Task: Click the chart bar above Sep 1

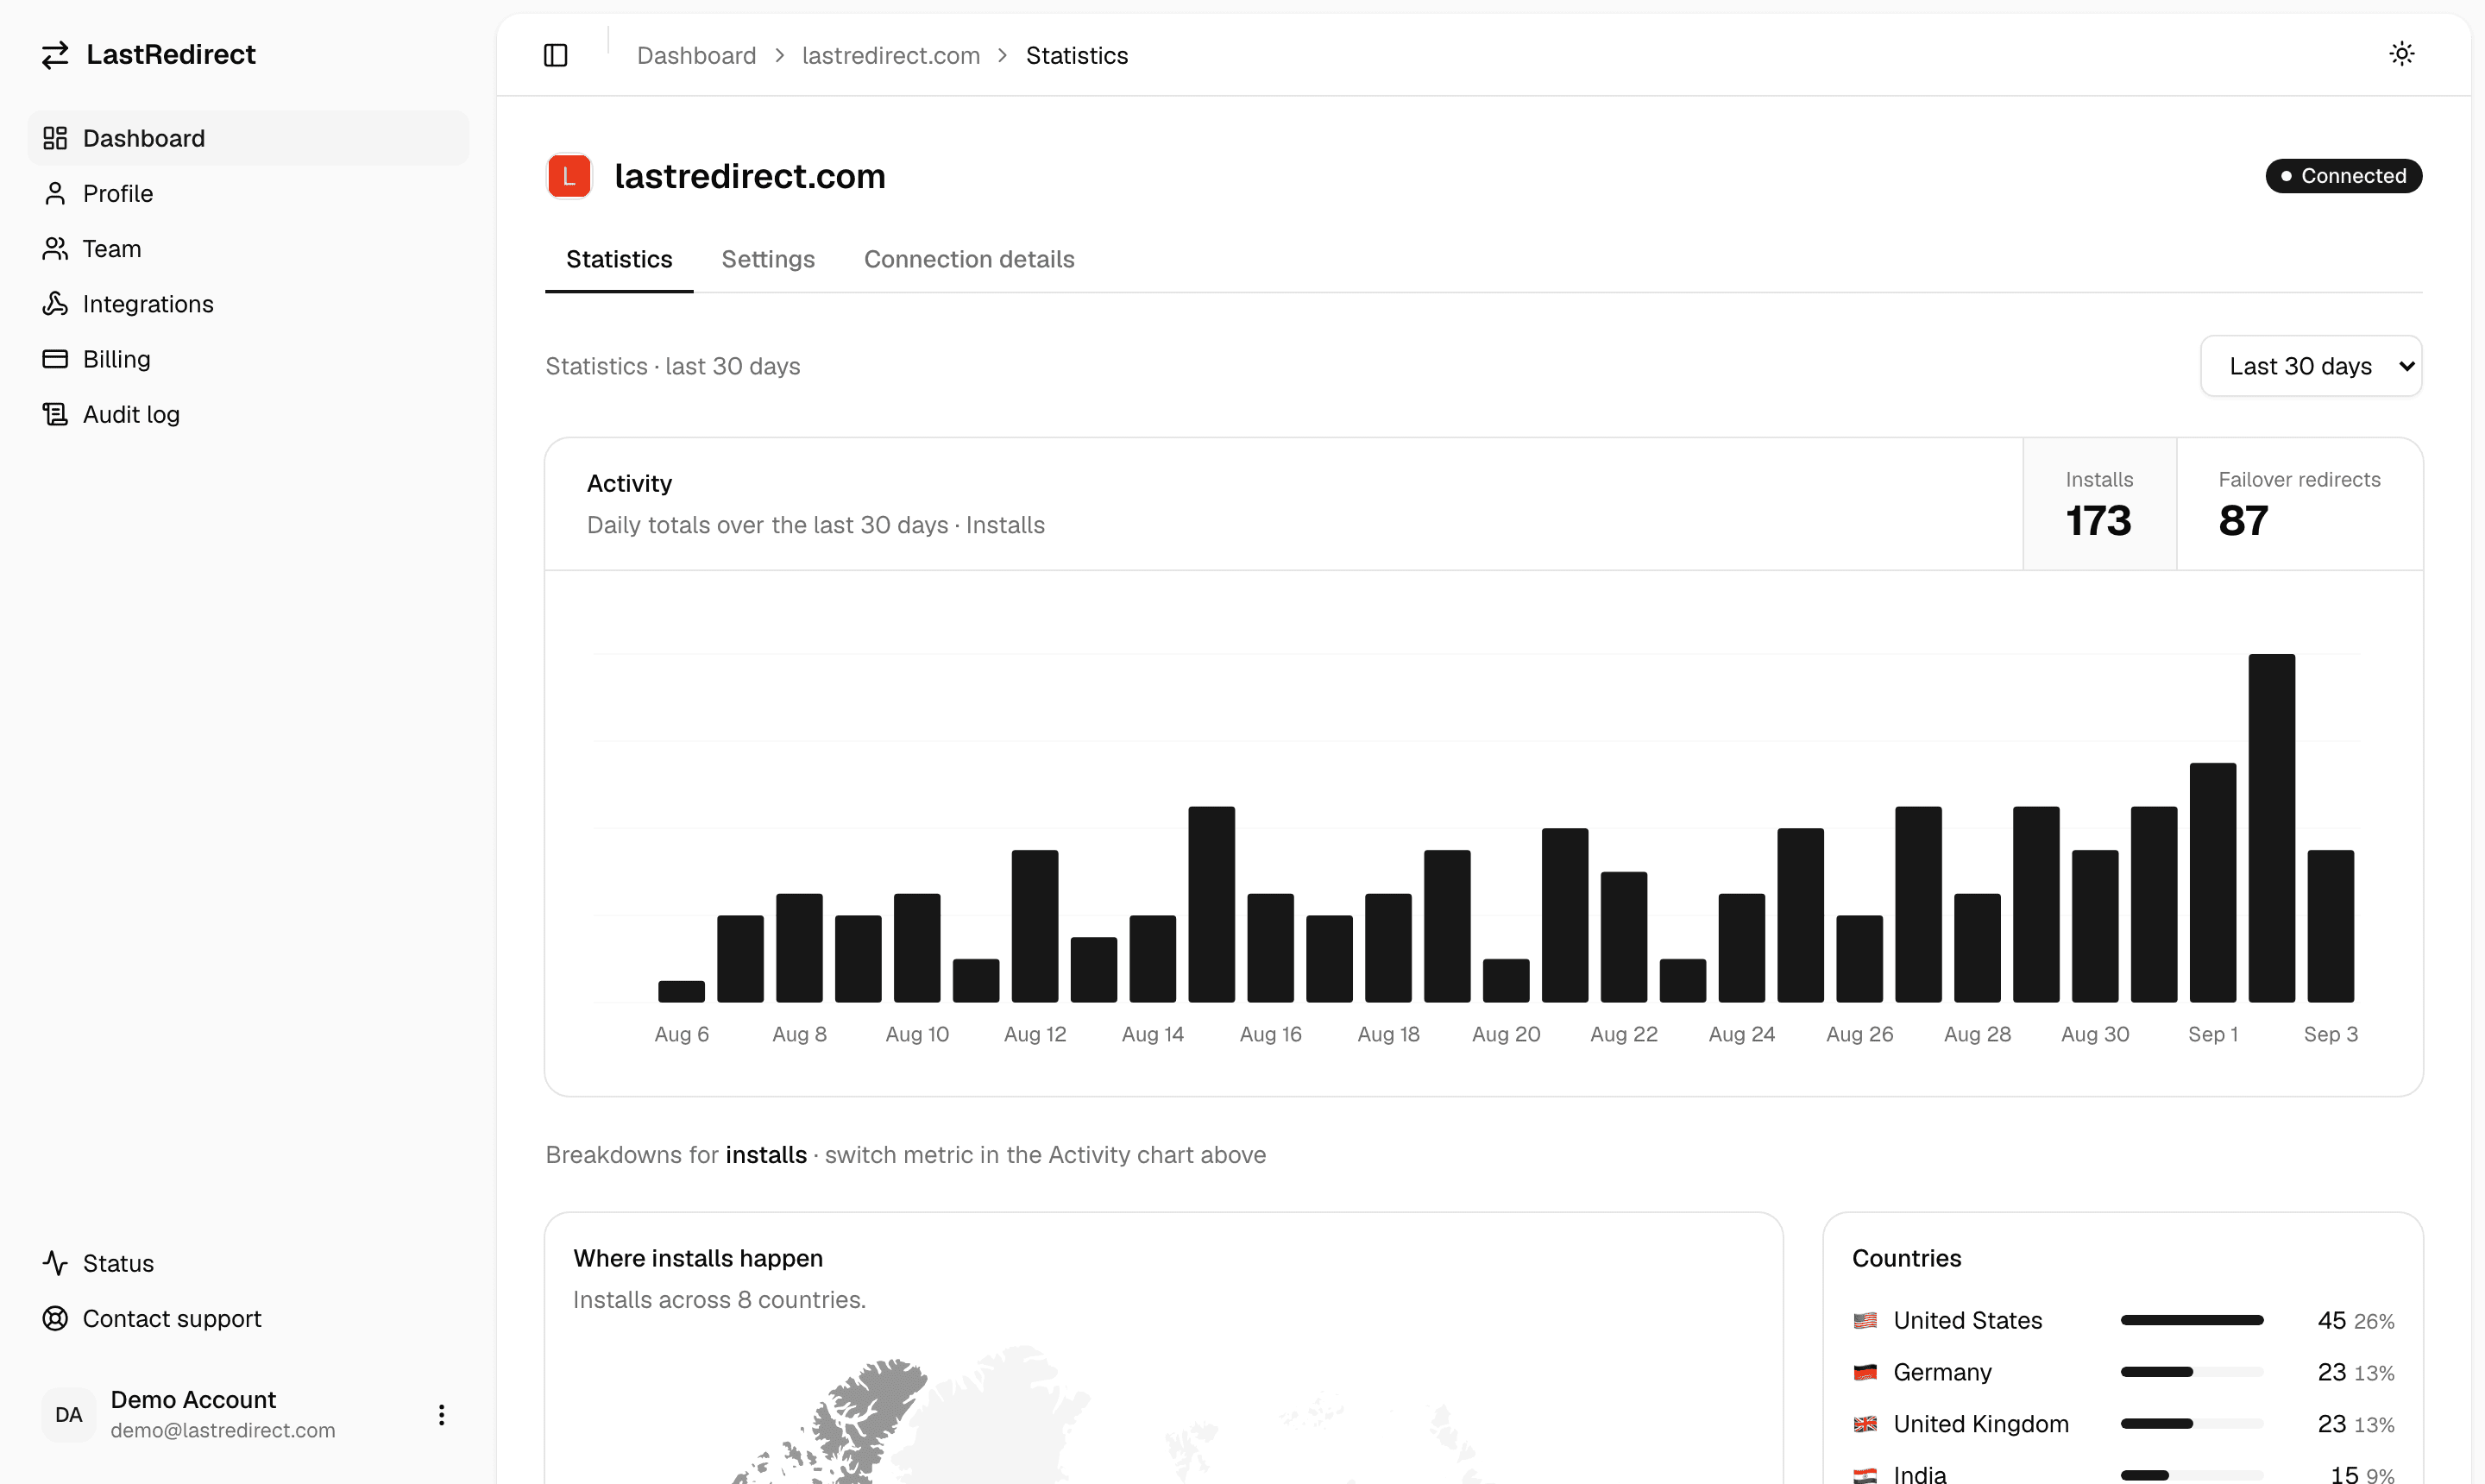Action: tap(2212, 882)
